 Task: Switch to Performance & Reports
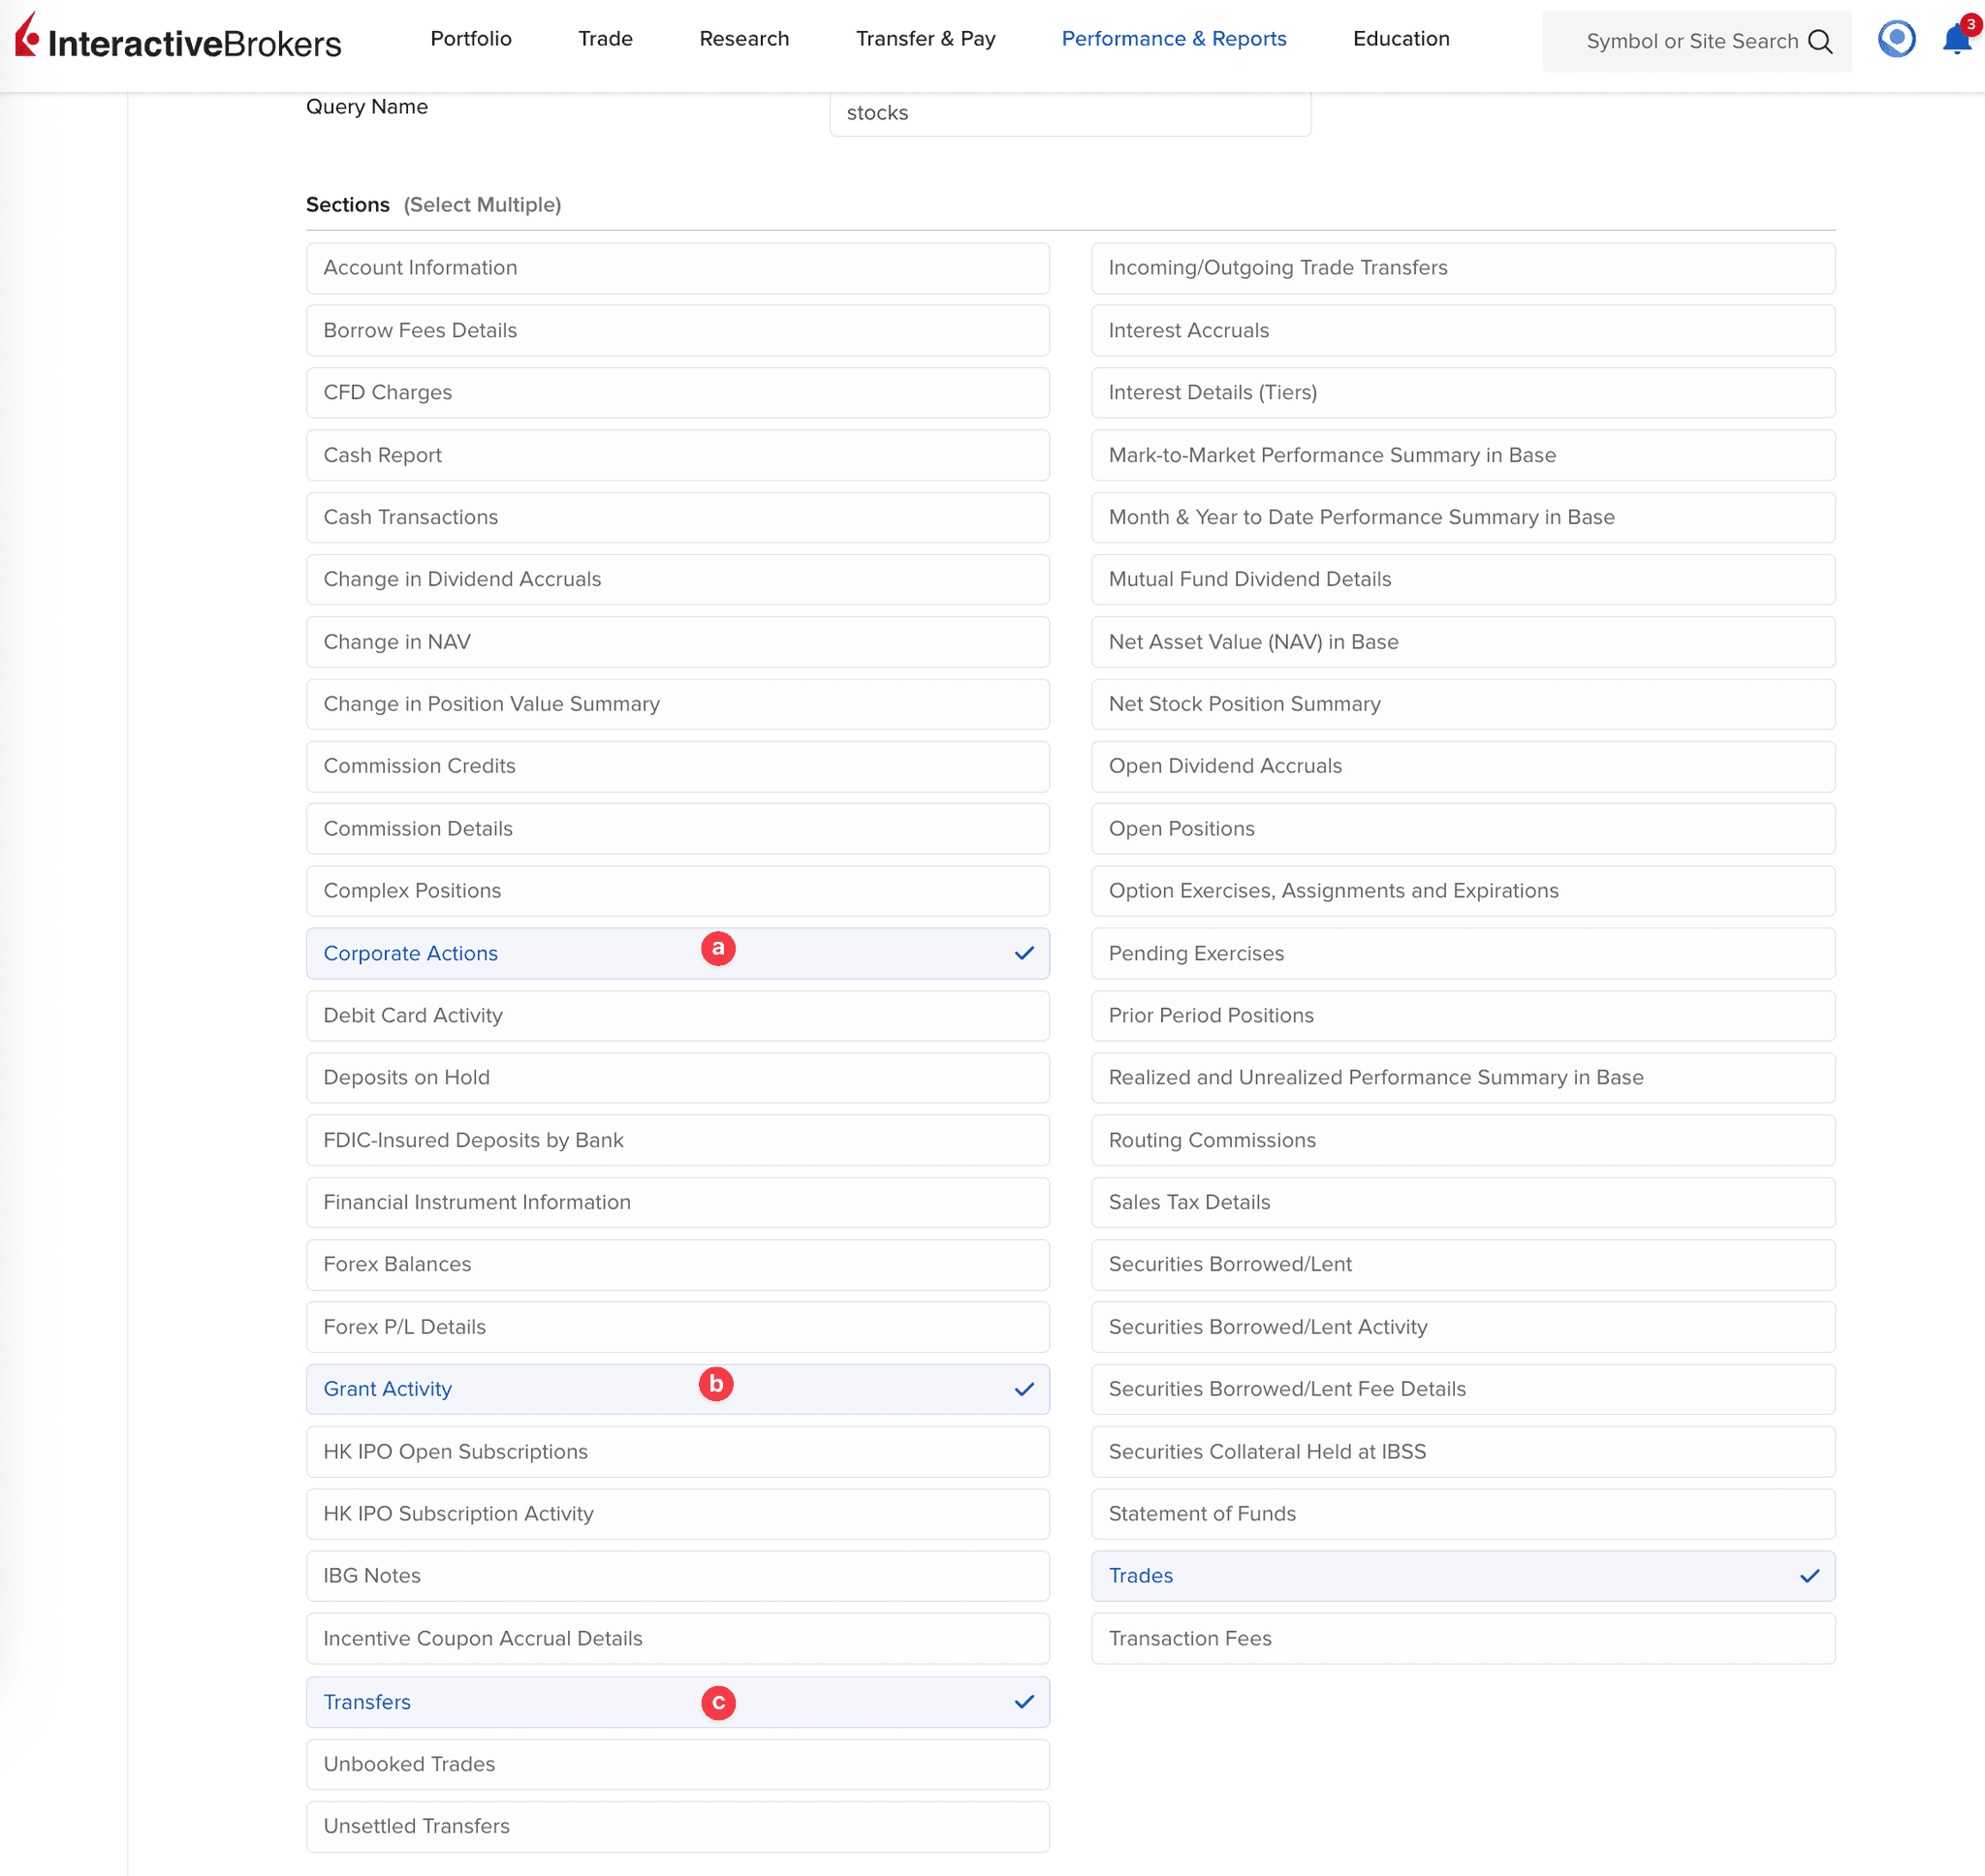click(1173, 39)
